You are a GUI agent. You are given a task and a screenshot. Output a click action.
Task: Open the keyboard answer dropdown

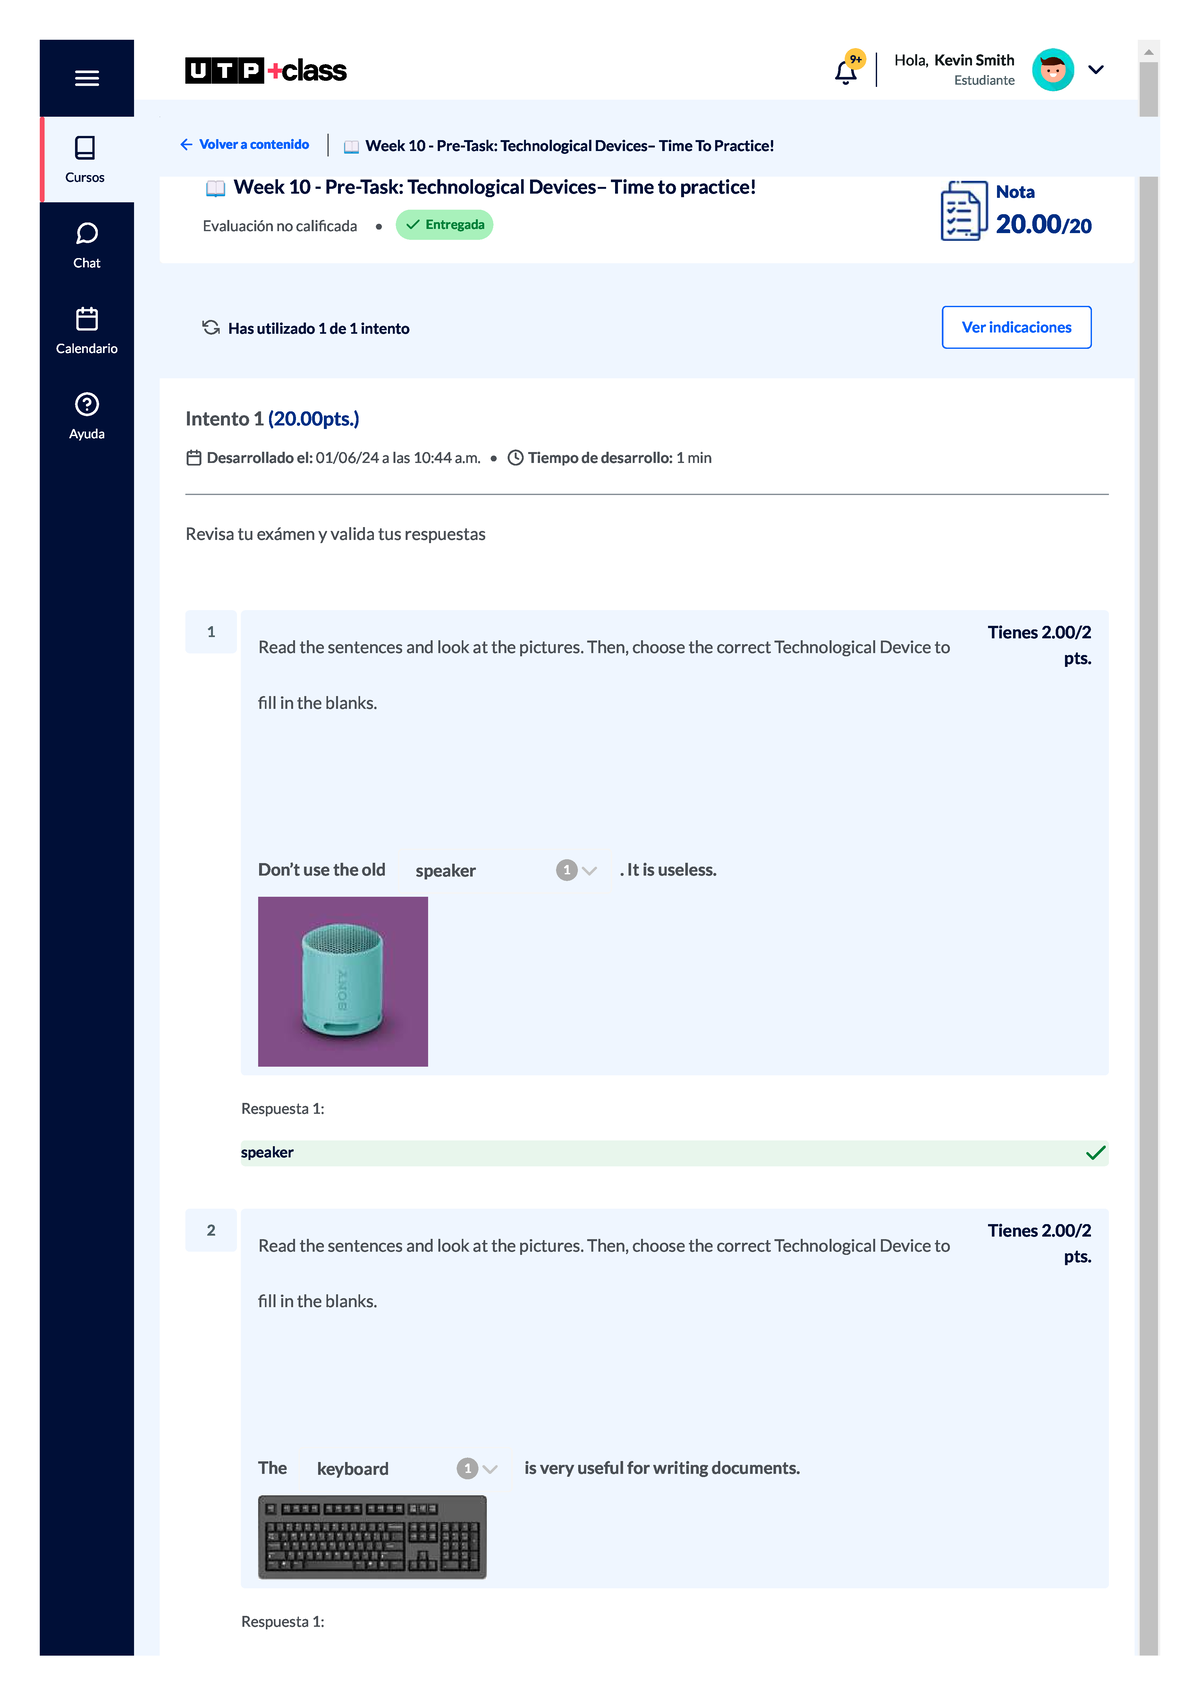tap(490, 1469)
